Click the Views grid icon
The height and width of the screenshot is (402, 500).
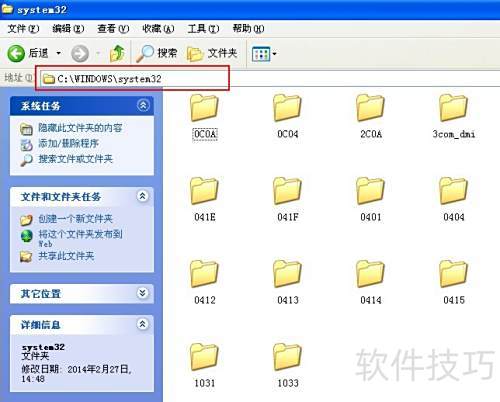[x=261, y=54]
